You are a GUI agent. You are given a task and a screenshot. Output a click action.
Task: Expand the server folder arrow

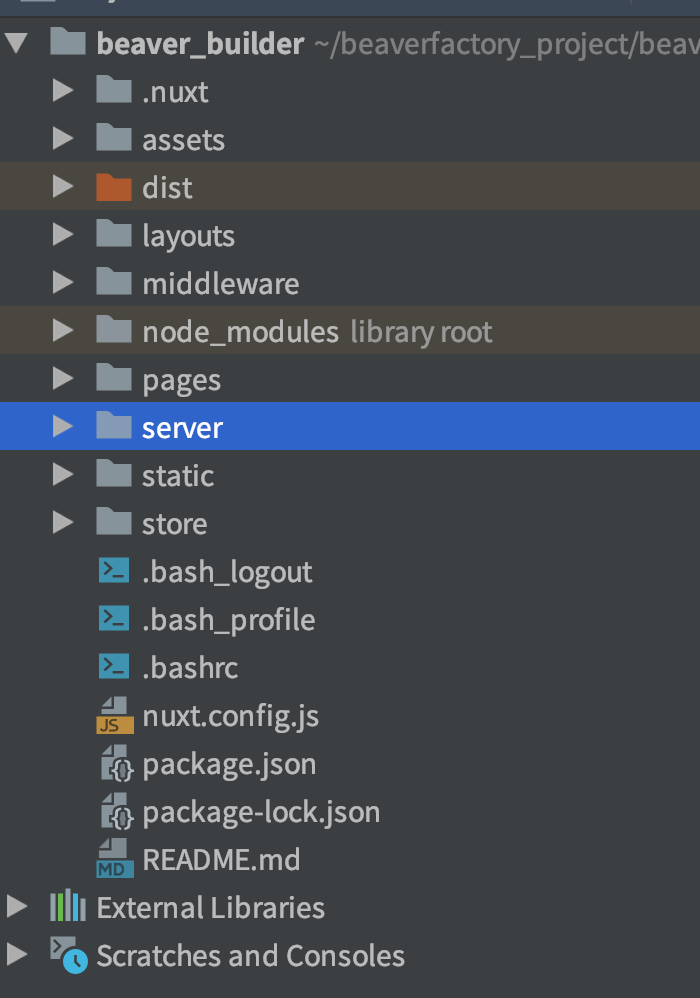point(62,426)
